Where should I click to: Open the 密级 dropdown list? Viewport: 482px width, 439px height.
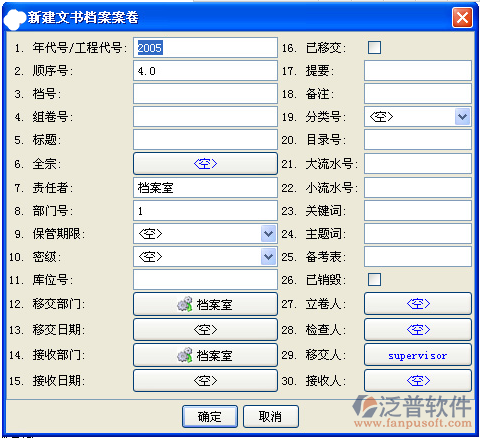[x=268, y=257]
